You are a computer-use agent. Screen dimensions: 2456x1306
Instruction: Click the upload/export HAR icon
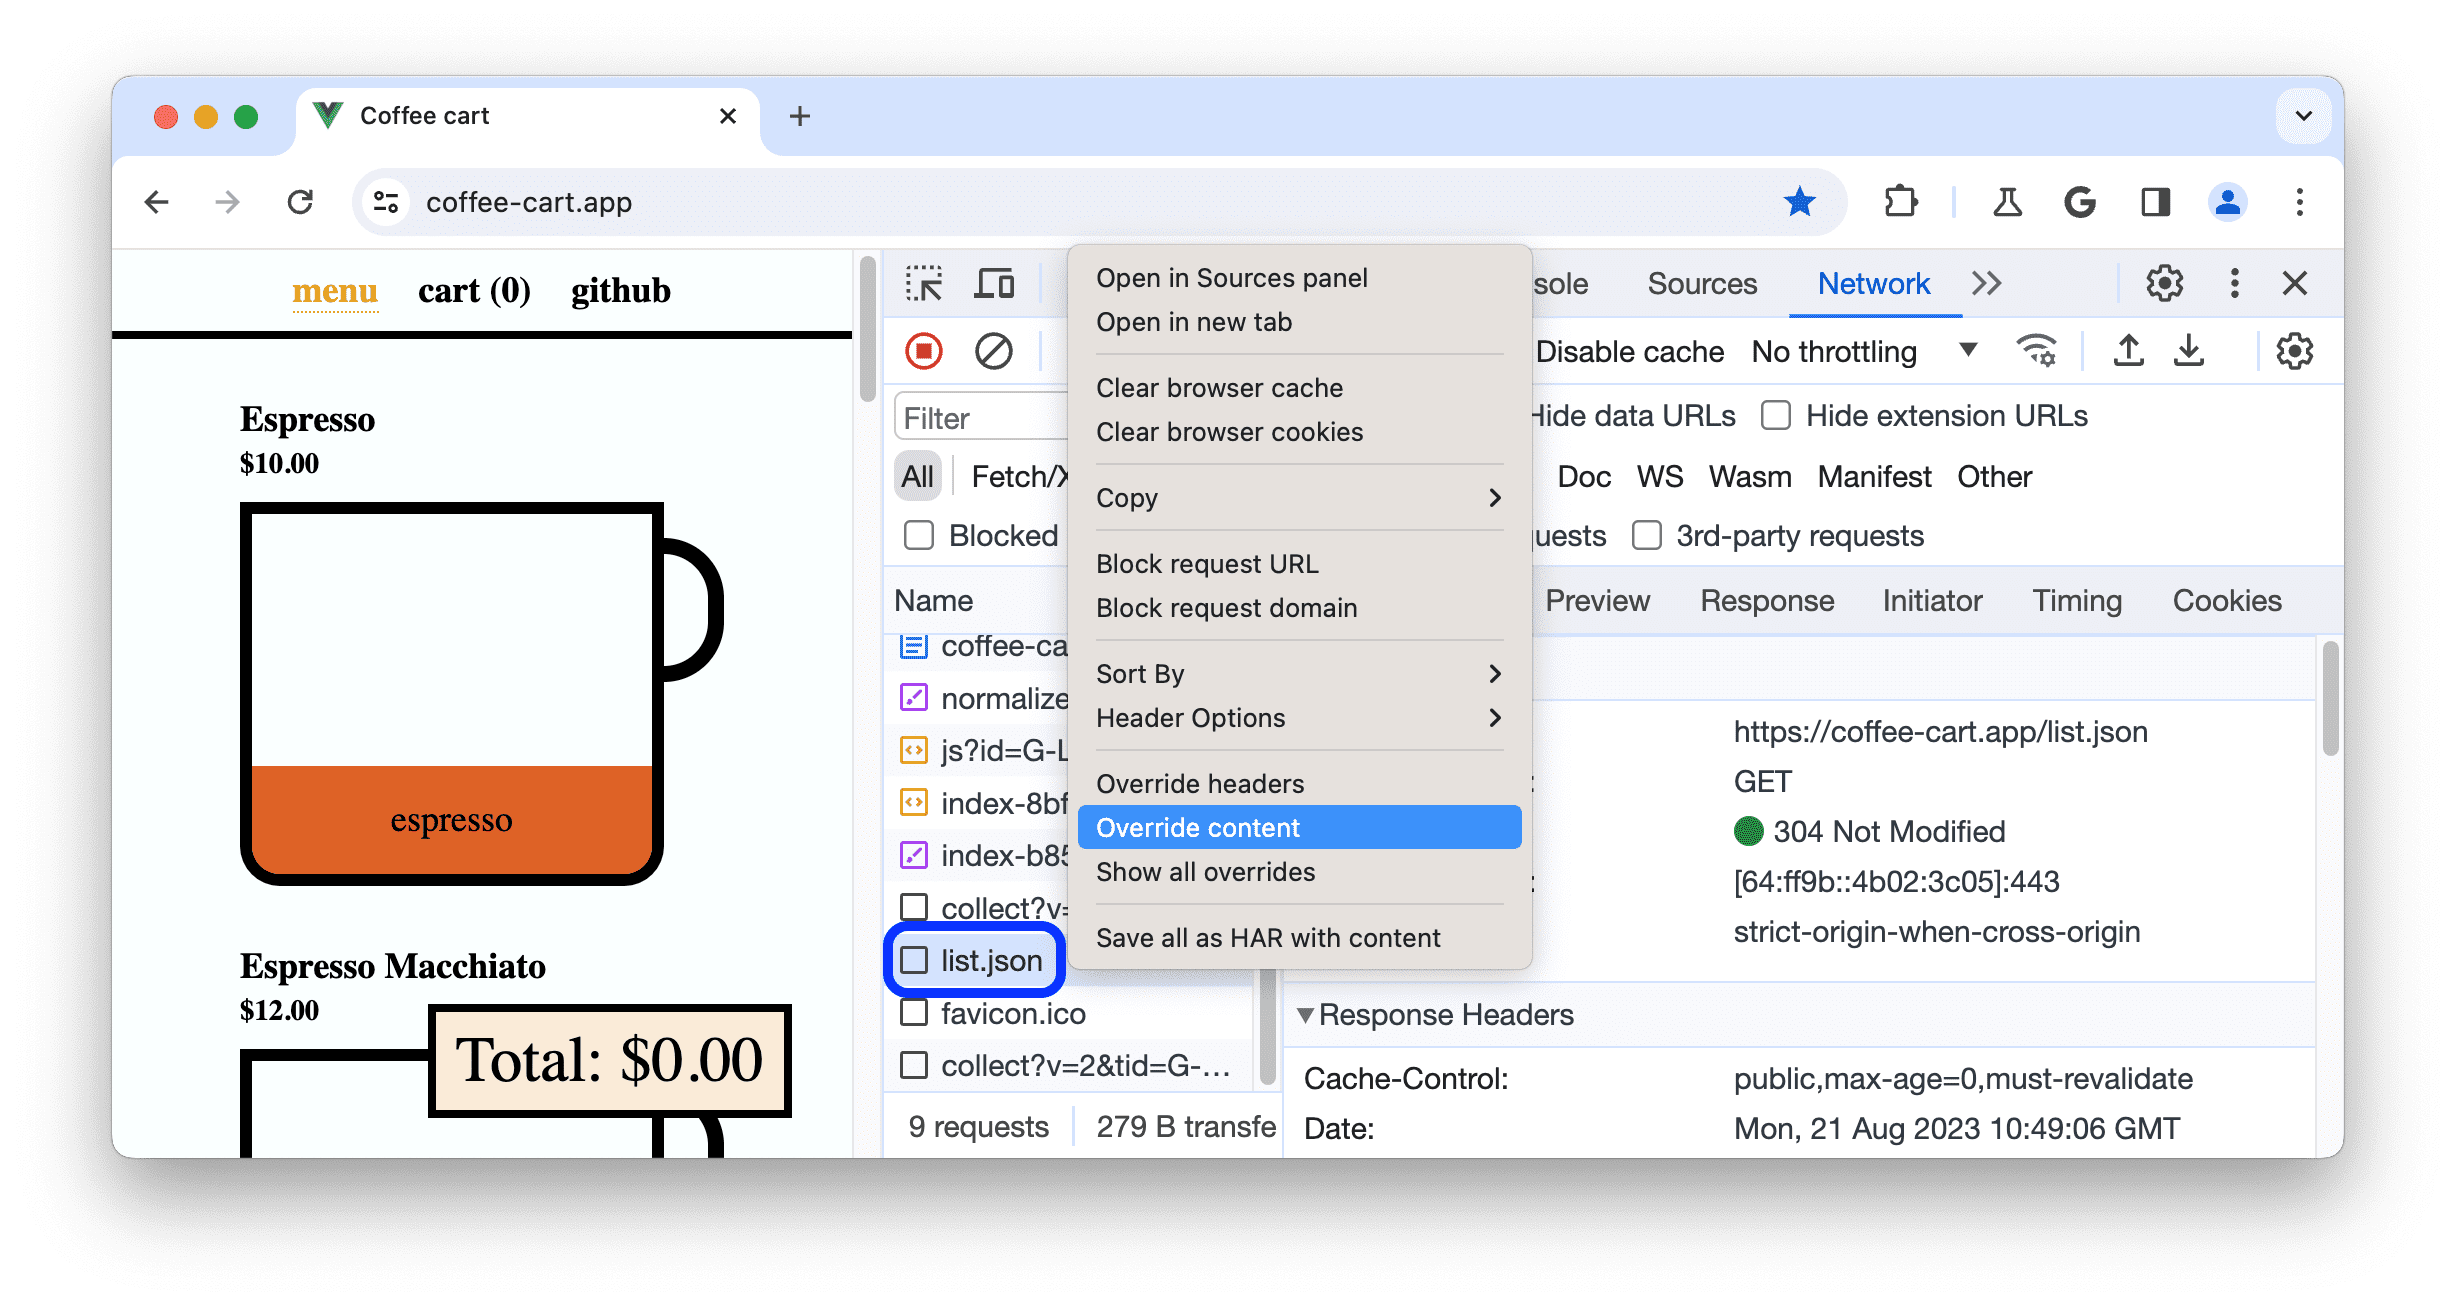pyautogui.click(x=2130, y=352)
